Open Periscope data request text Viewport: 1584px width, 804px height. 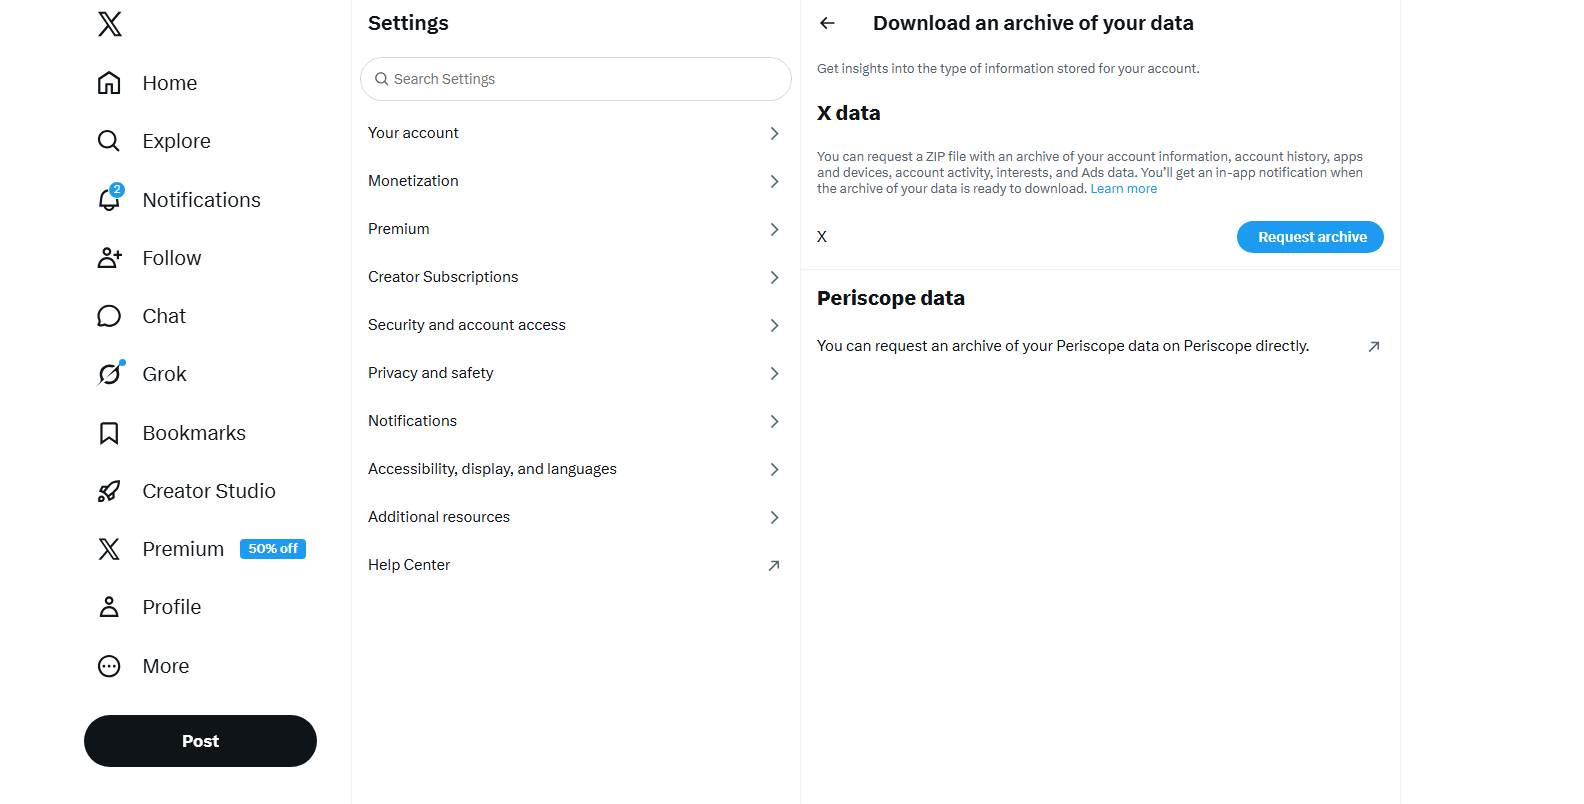[x=1063, y=346]
